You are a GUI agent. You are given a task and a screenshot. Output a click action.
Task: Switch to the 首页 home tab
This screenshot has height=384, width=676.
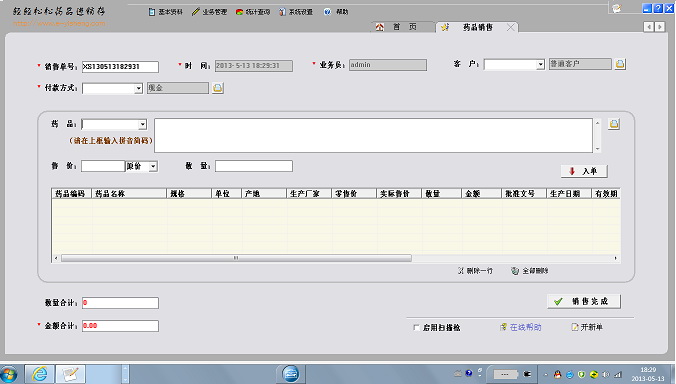[397, 27]
